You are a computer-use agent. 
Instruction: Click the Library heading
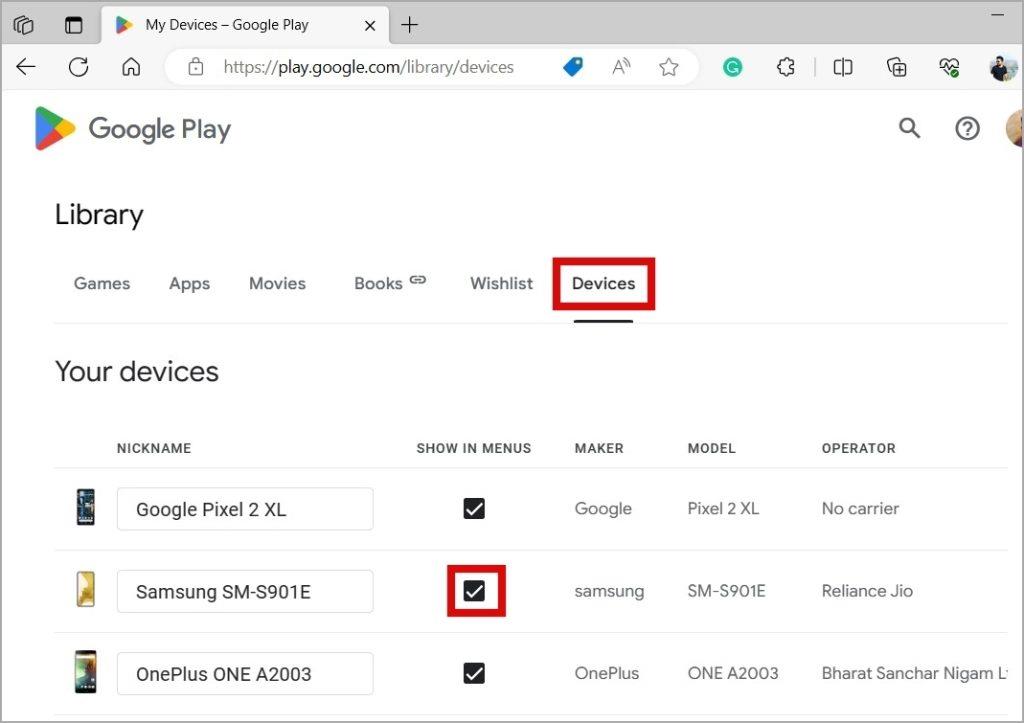tap(99, 215)
